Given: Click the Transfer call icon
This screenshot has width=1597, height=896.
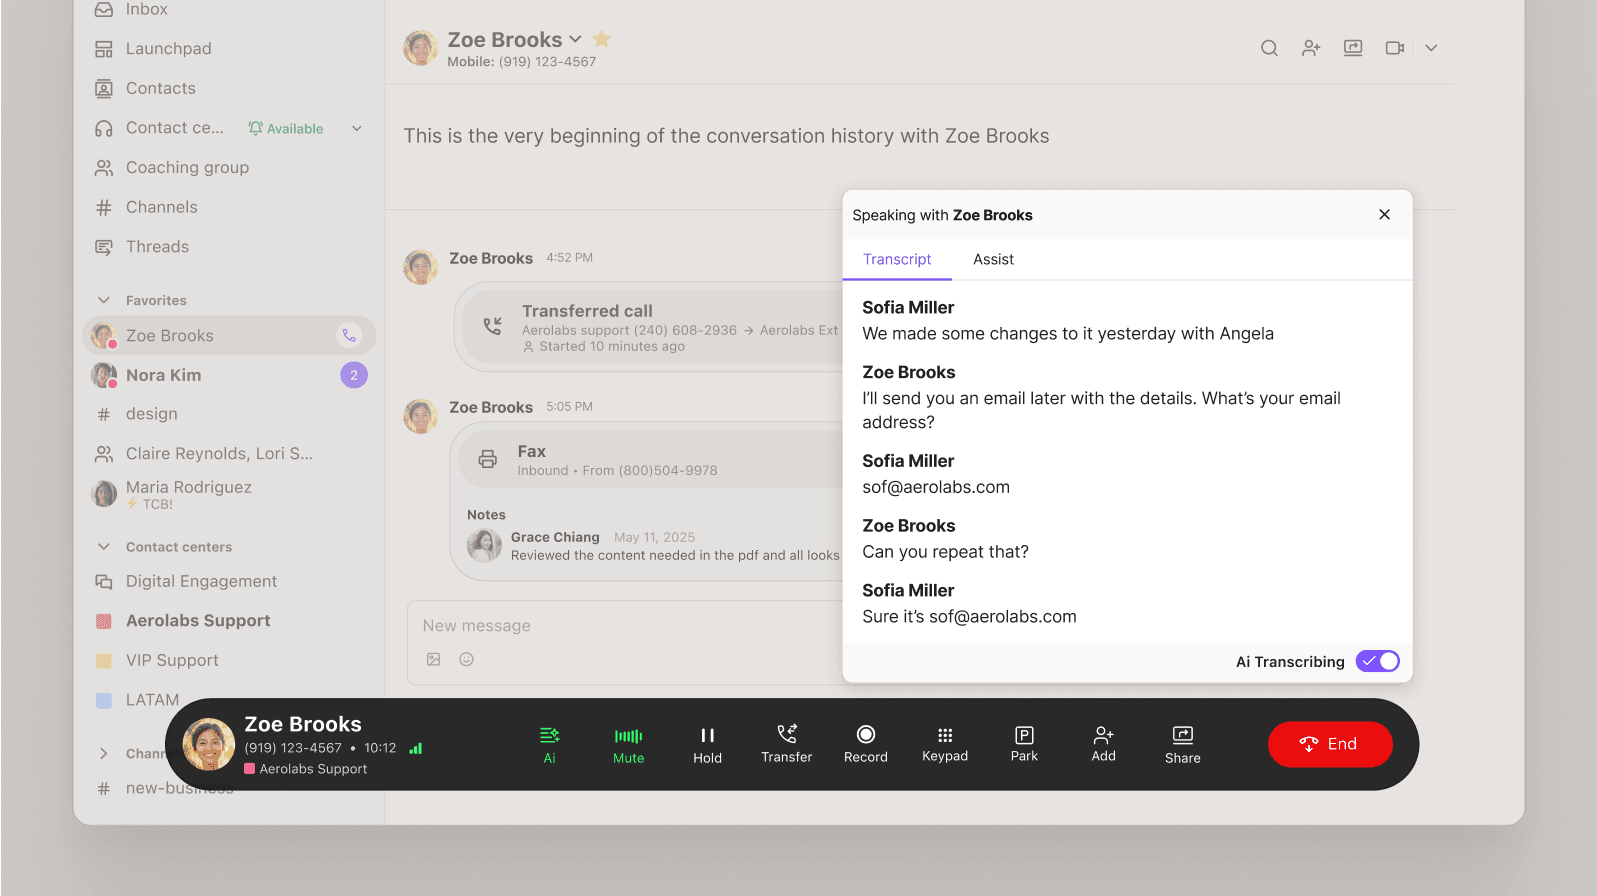Looking at the screenshot, I should (786, 735).
